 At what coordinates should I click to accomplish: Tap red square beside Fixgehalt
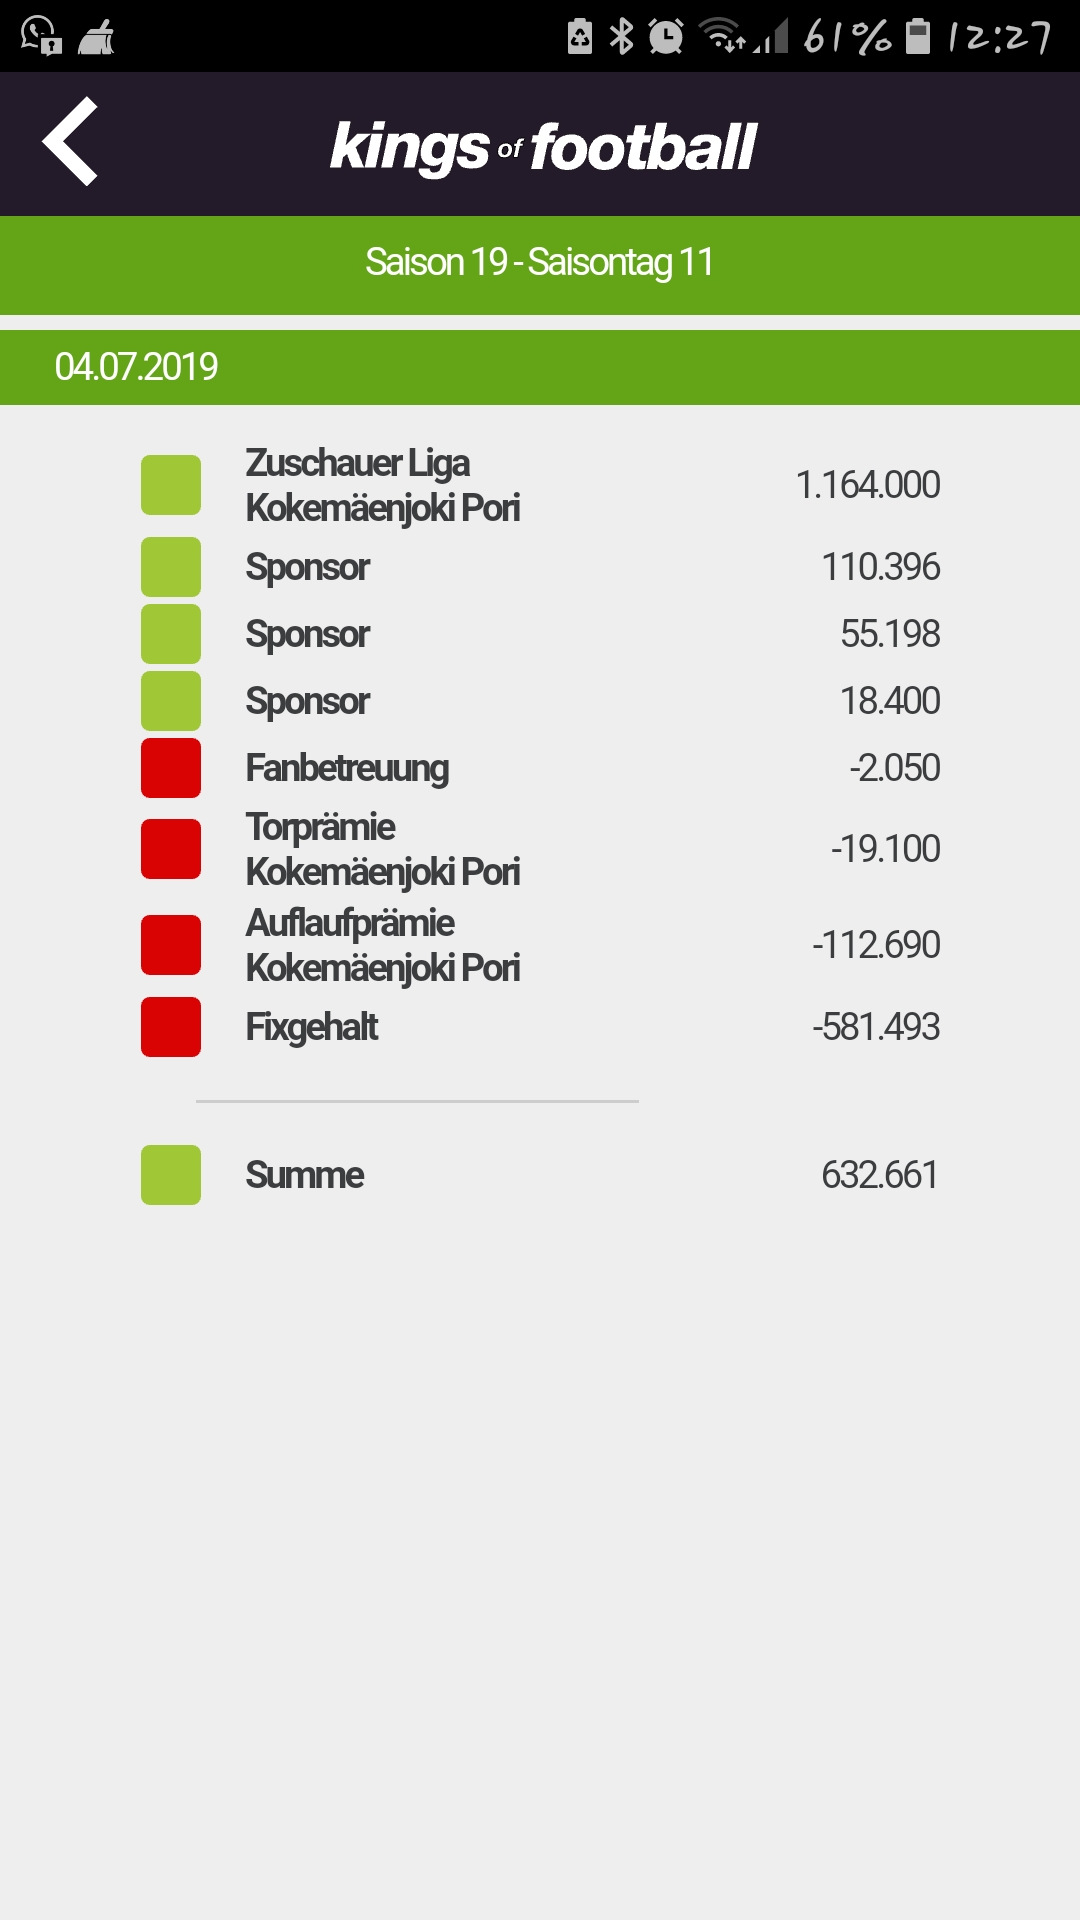(x=171, y=1027)
